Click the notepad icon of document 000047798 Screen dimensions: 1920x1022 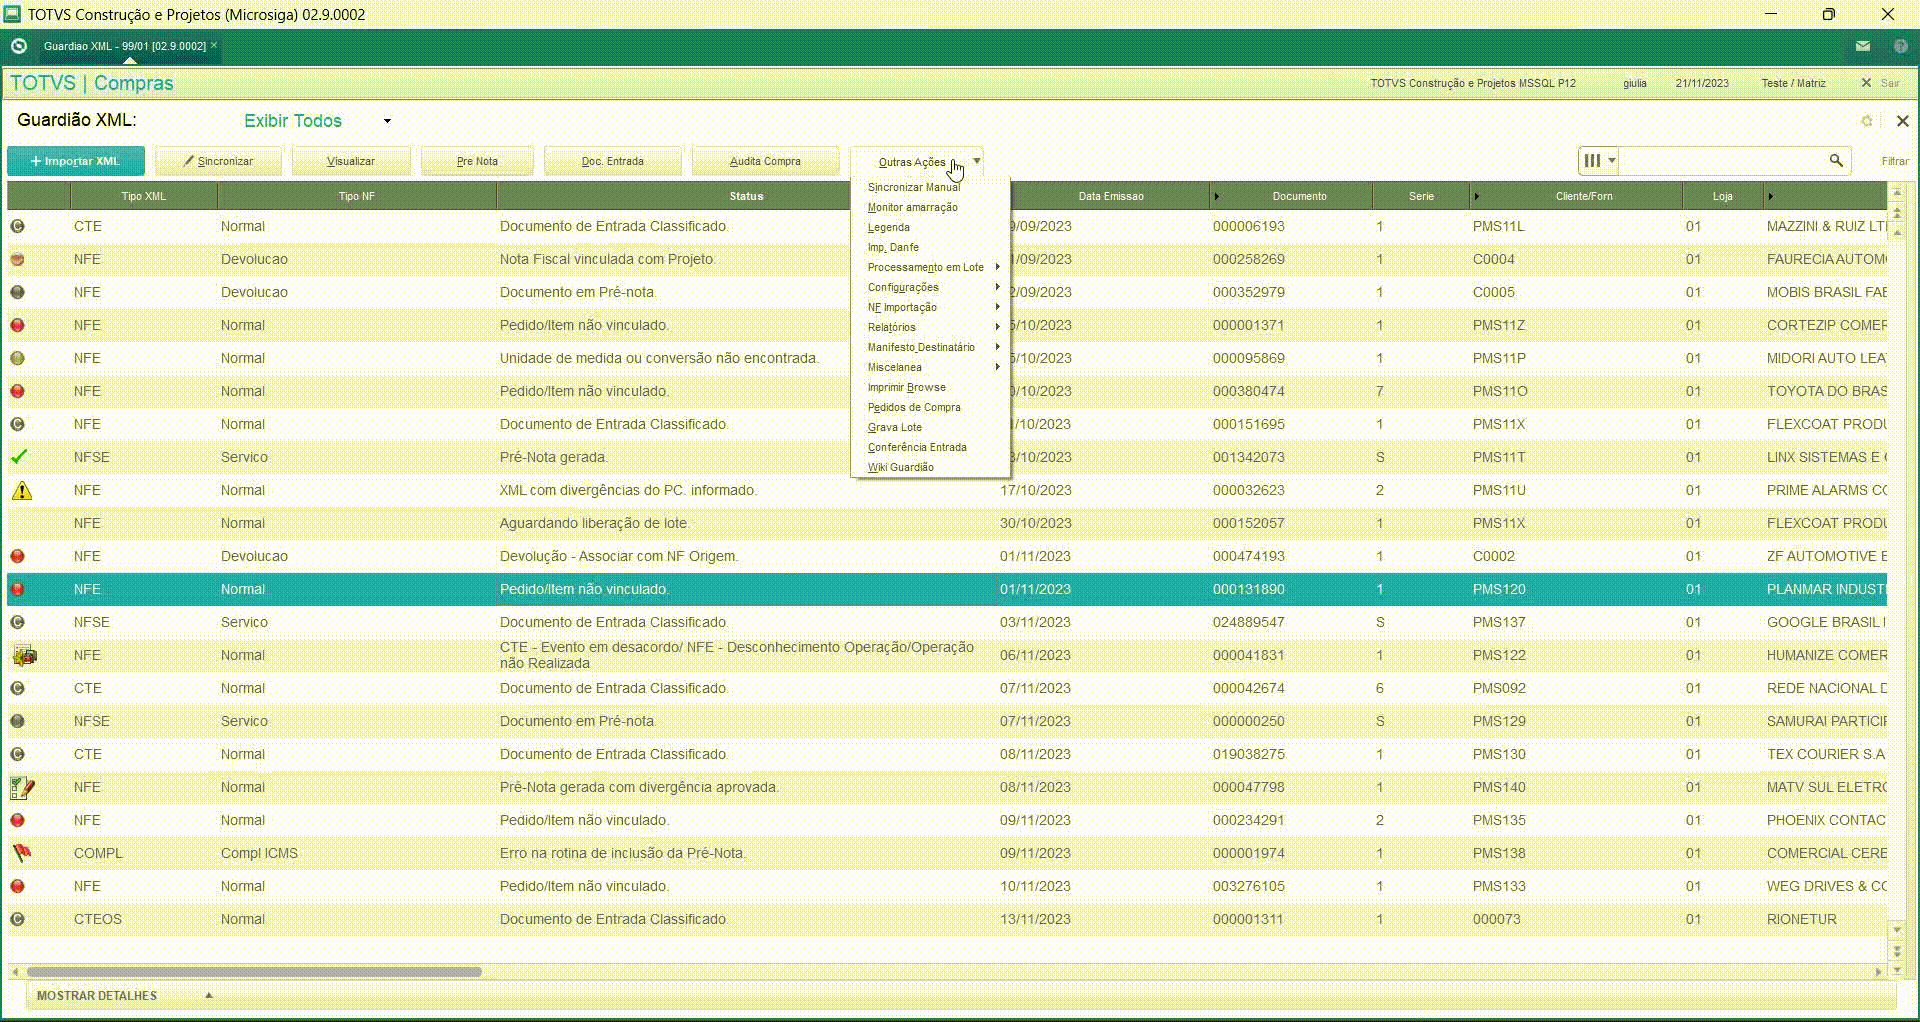click(x=22, y=788)
